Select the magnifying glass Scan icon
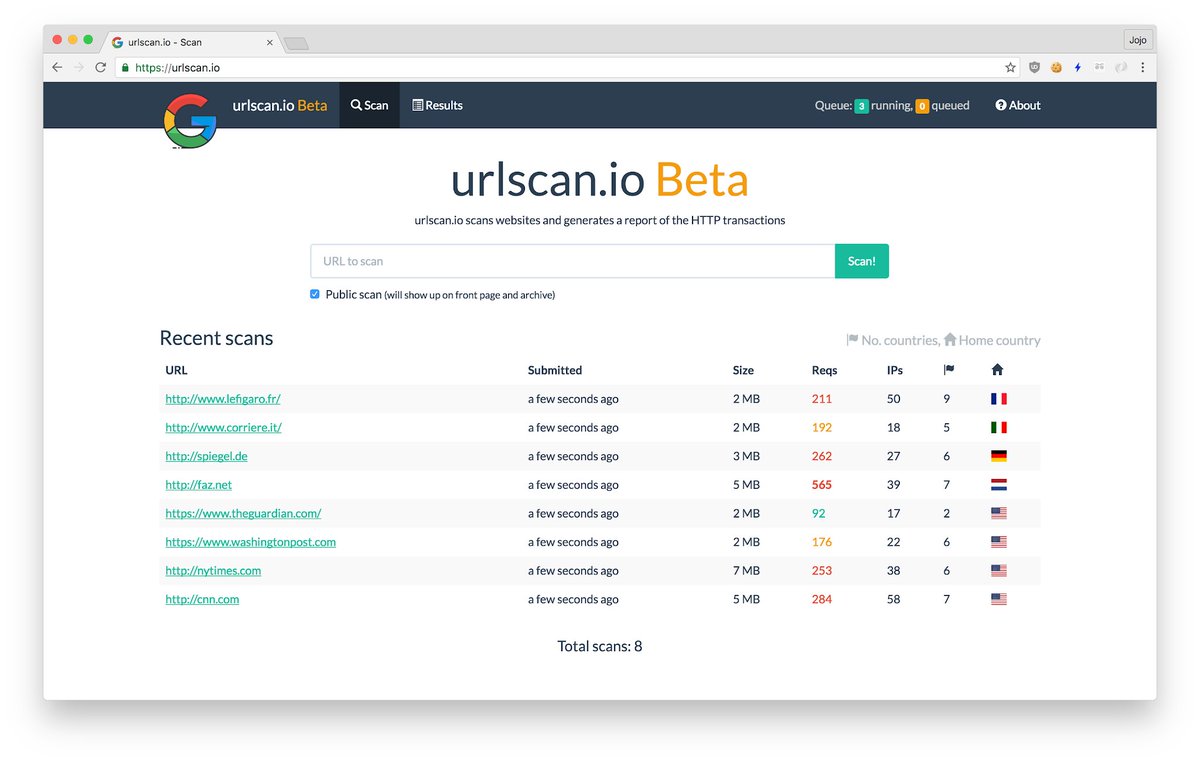The width and height of the screenshot is (1200, 762). (x=356, y=105)
